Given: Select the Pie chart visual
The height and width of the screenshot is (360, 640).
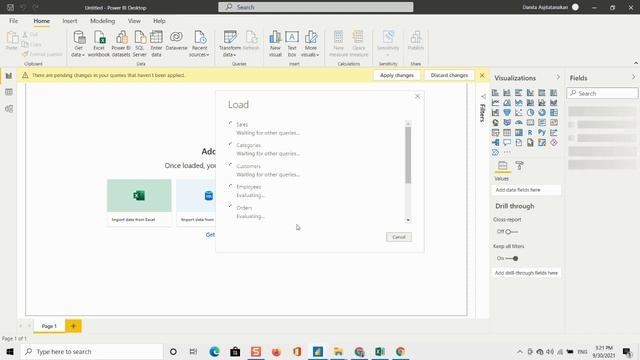Looking at the screenshot, I should coord(530,112).
